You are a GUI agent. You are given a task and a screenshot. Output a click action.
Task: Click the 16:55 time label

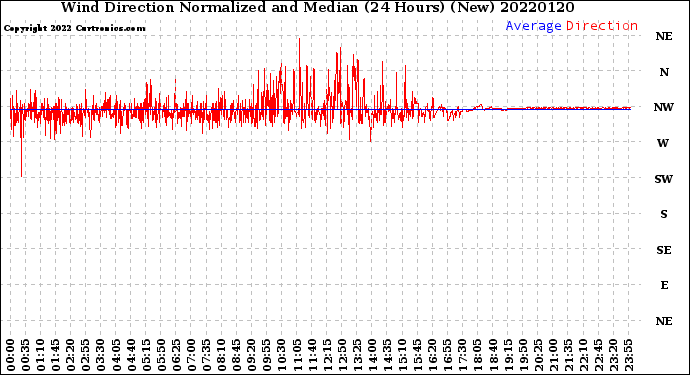tap(448, 355)
